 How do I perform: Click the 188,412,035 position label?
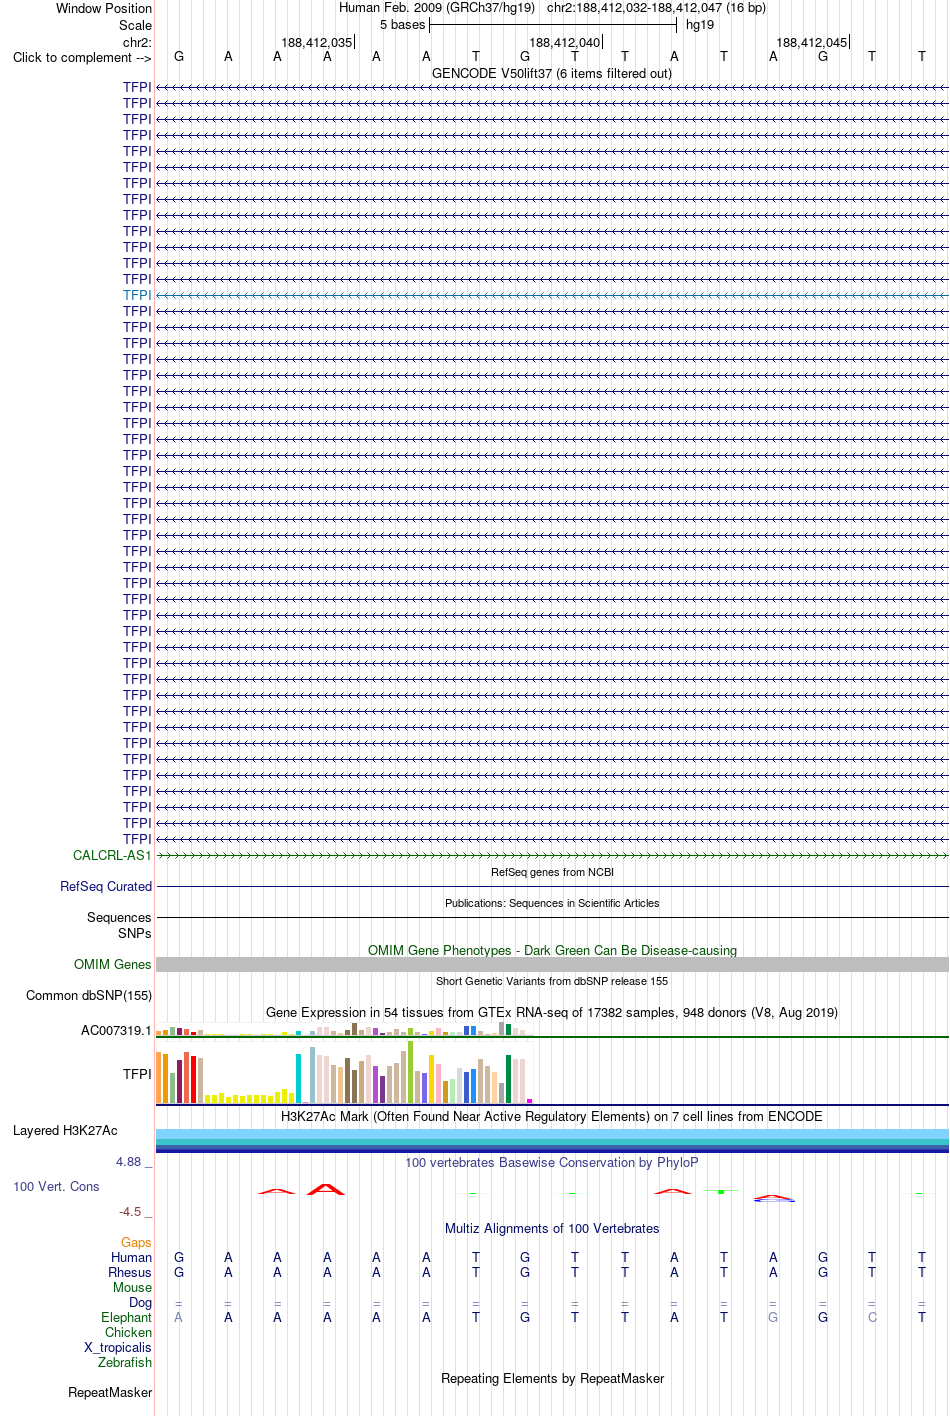[x=317, y=43]
